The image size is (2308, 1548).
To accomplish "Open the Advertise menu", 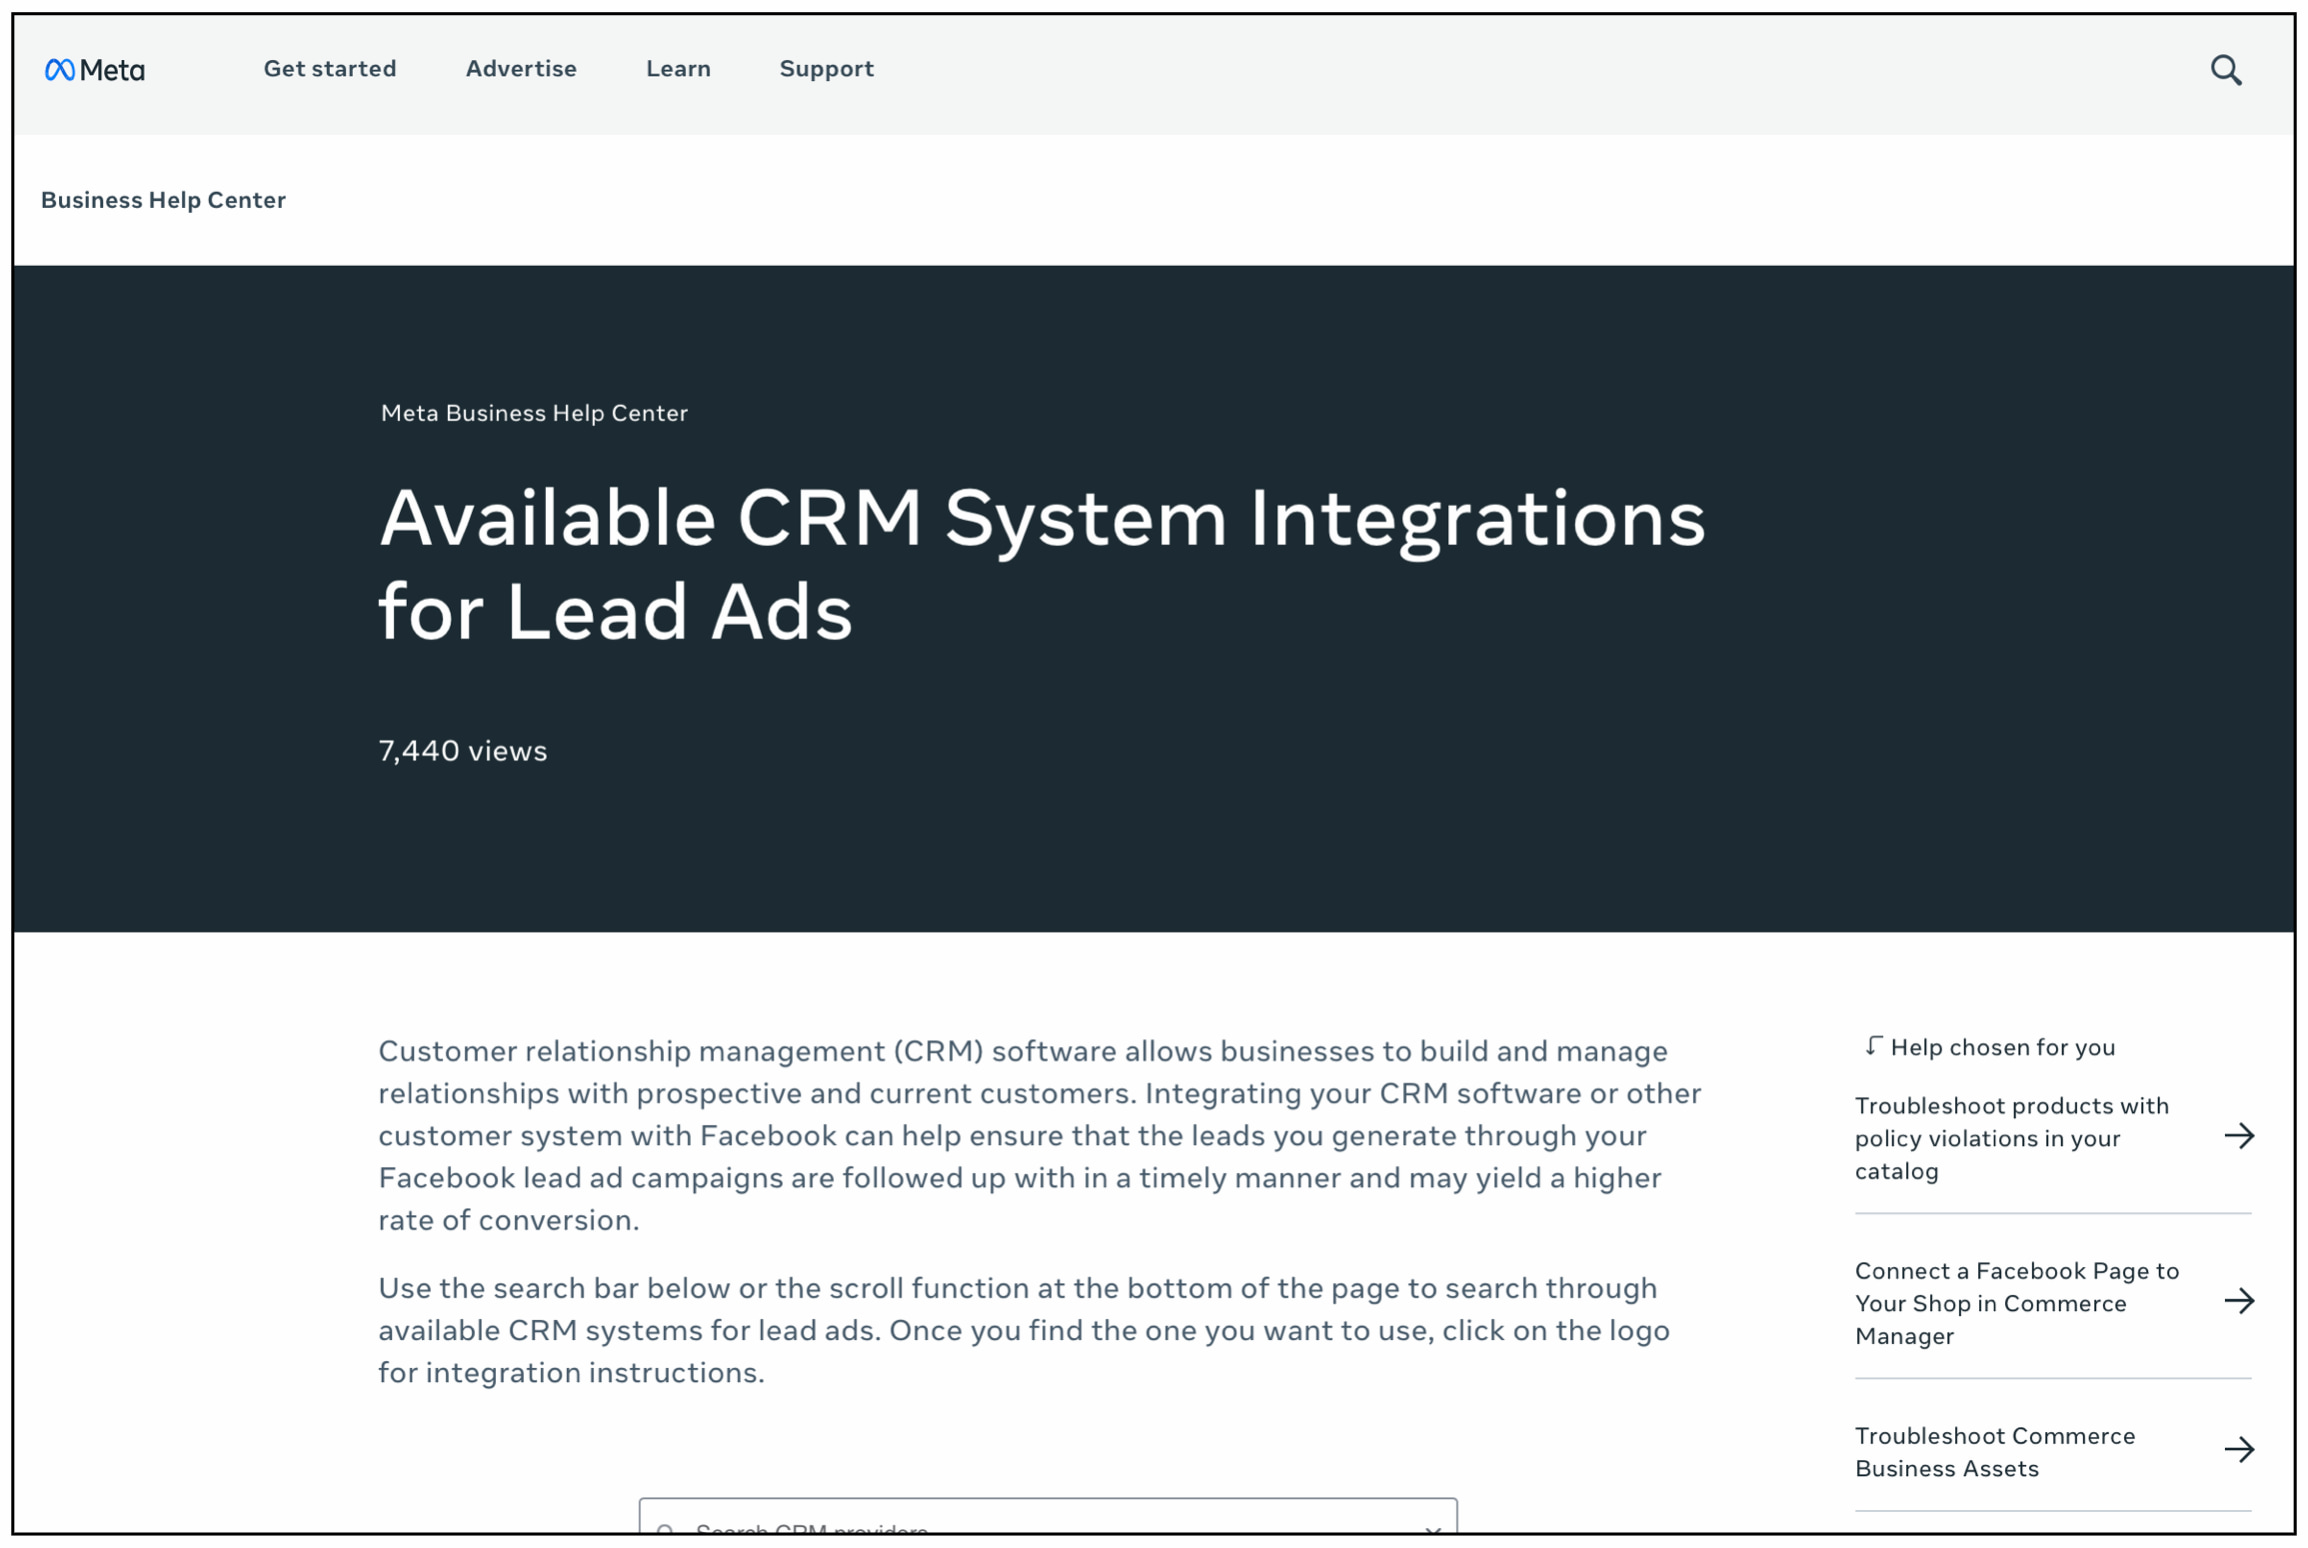I will click(521, 69).
